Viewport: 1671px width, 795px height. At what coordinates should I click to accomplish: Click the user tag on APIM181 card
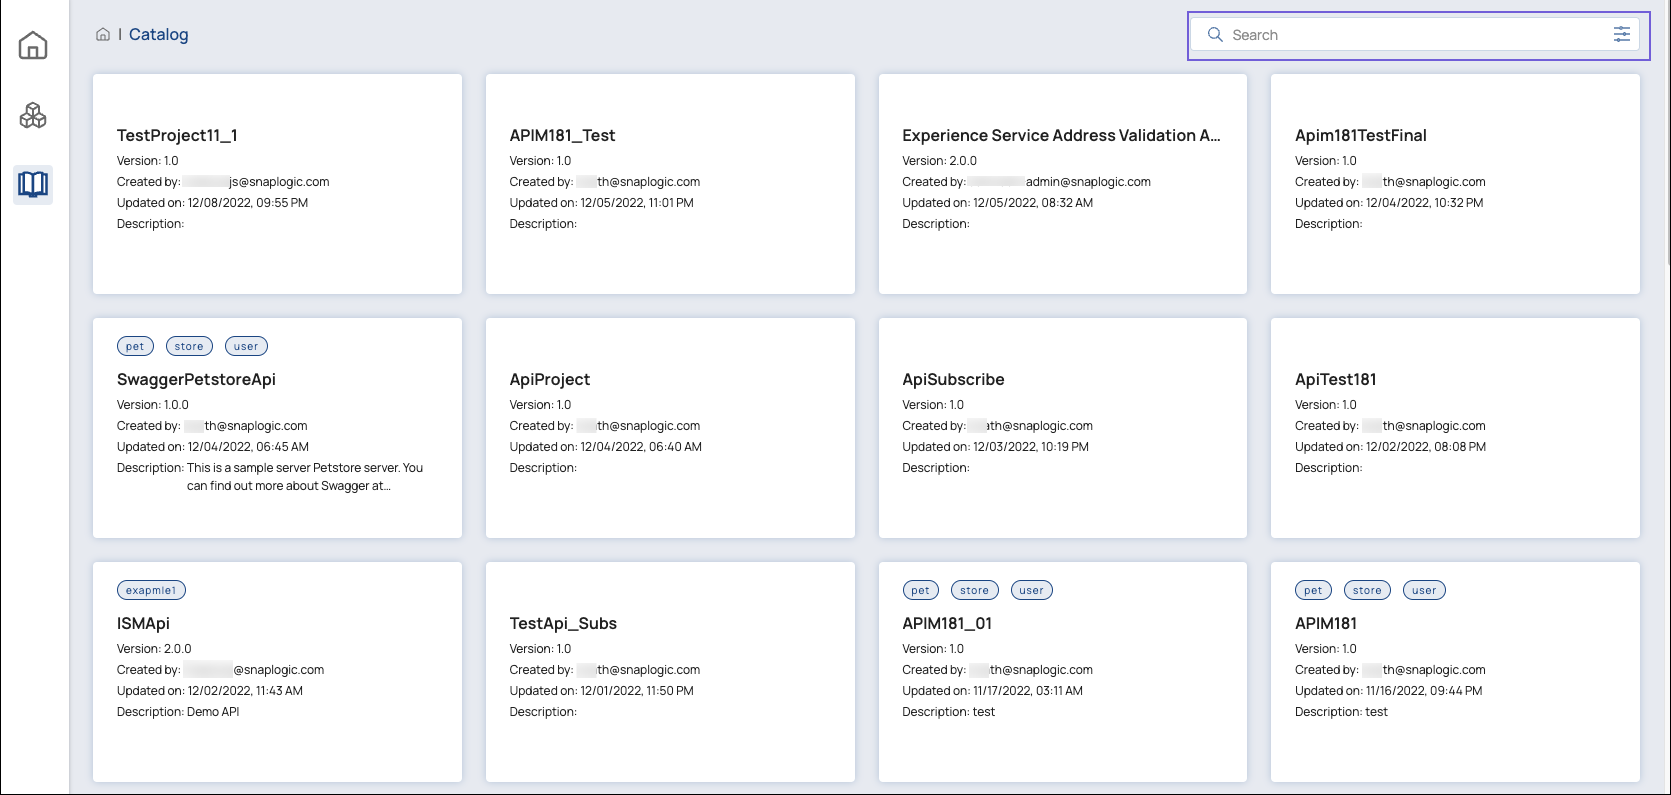point(1424,590)
